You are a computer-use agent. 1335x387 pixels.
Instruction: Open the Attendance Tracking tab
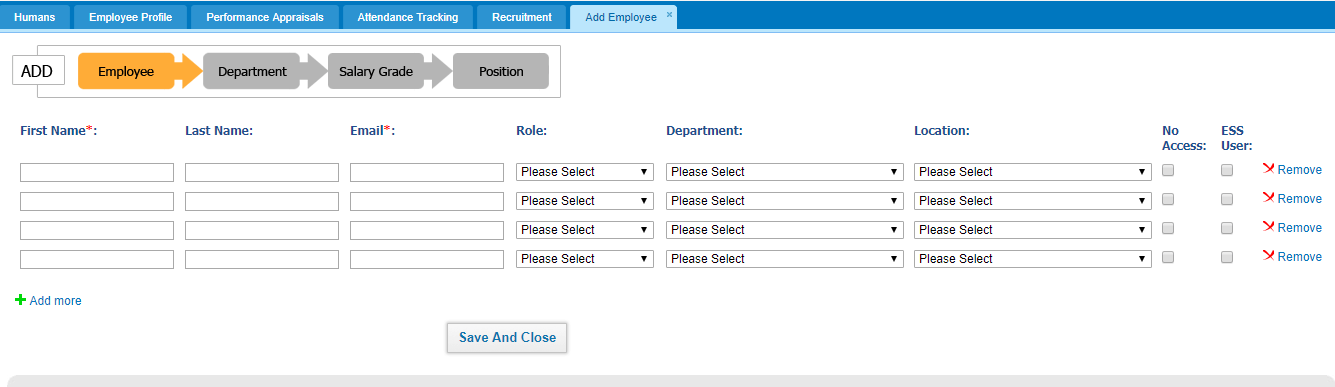408,17
